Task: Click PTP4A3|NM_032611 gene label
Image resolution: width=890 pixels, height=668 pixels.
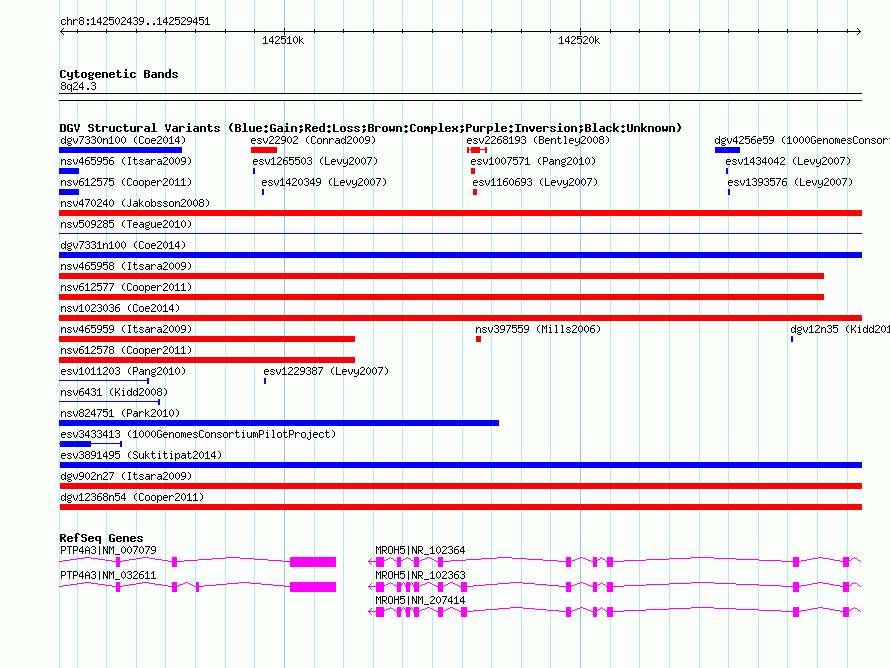Action: [x=108, y=575]
